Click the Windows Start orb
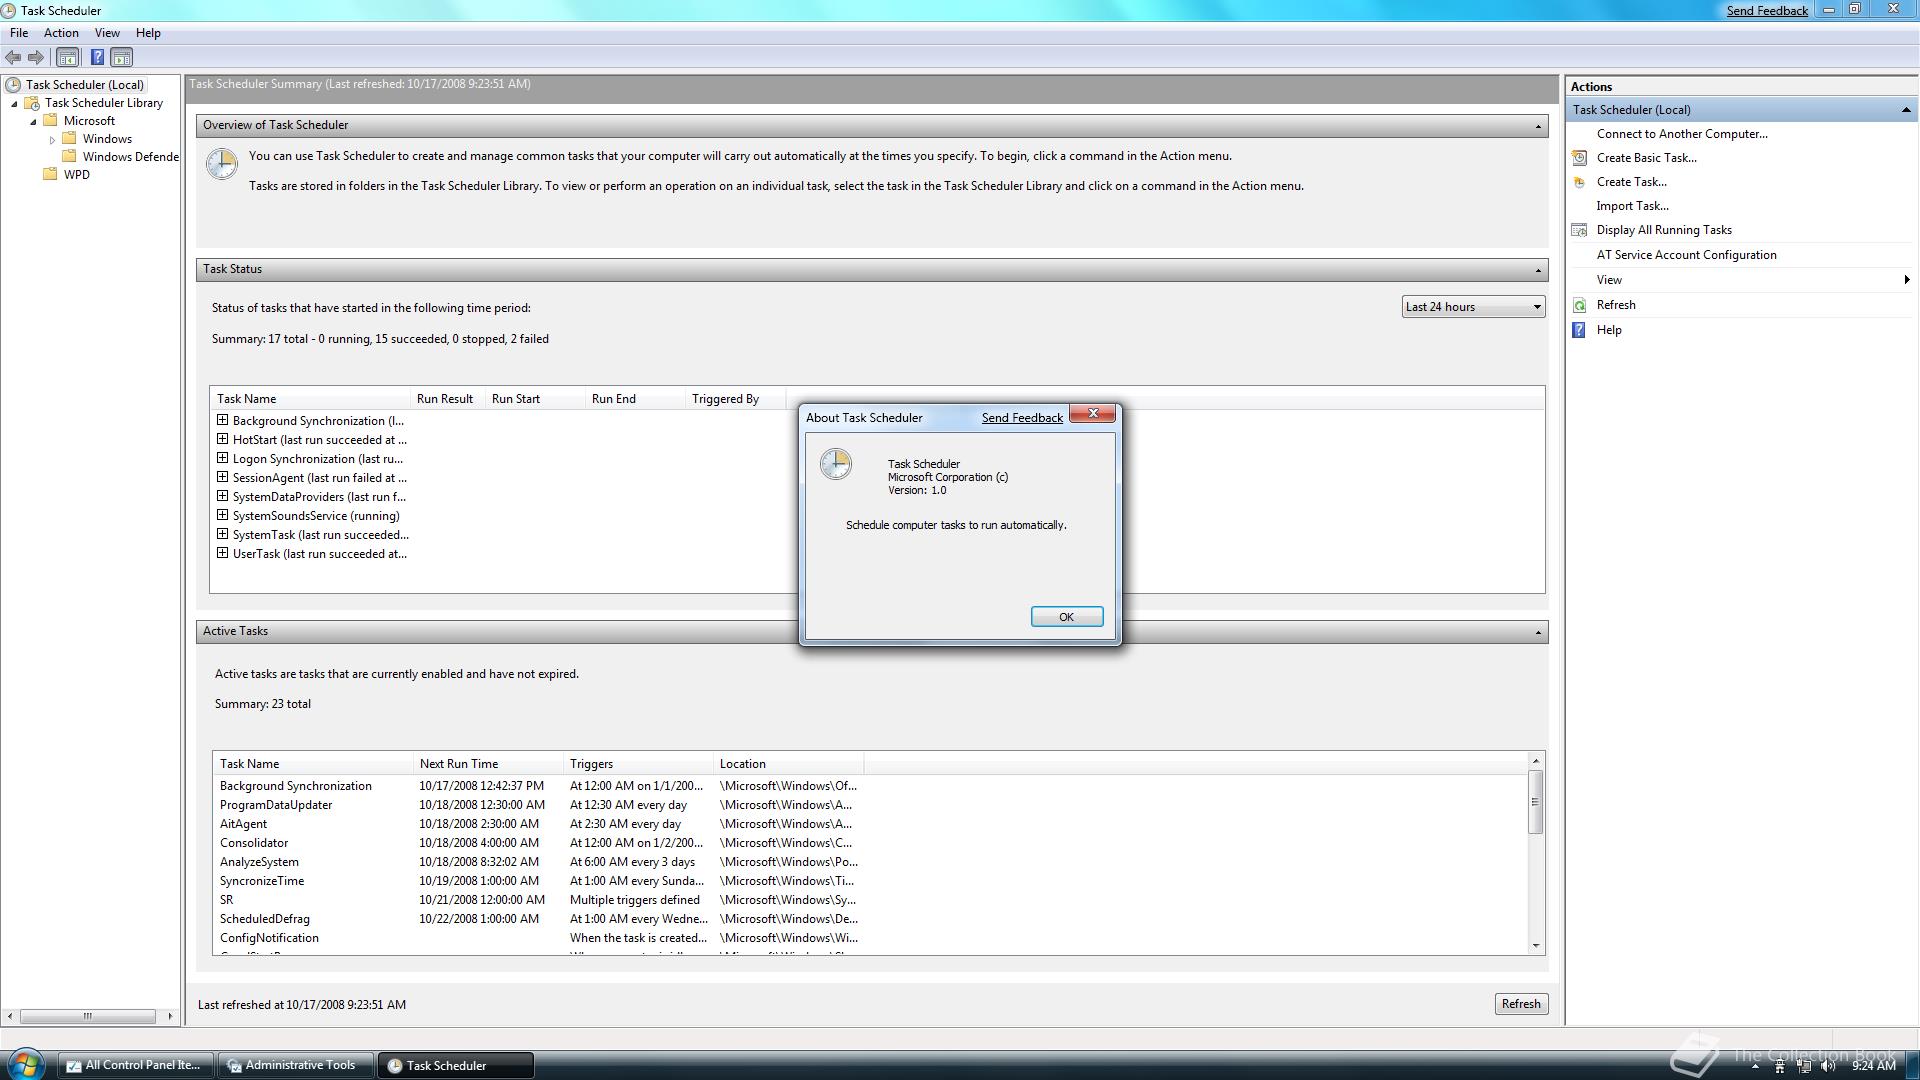 point(25,1064)
